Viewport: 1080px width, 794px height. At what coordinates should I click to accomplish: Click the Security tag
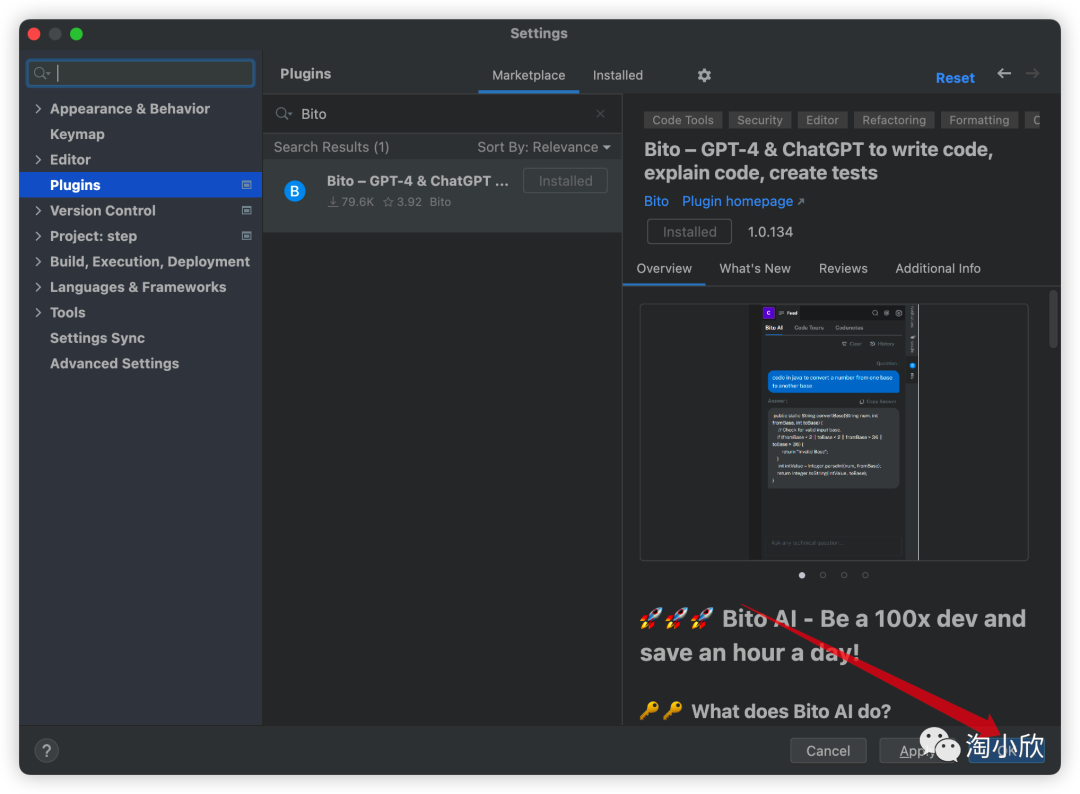pos(759,120)
